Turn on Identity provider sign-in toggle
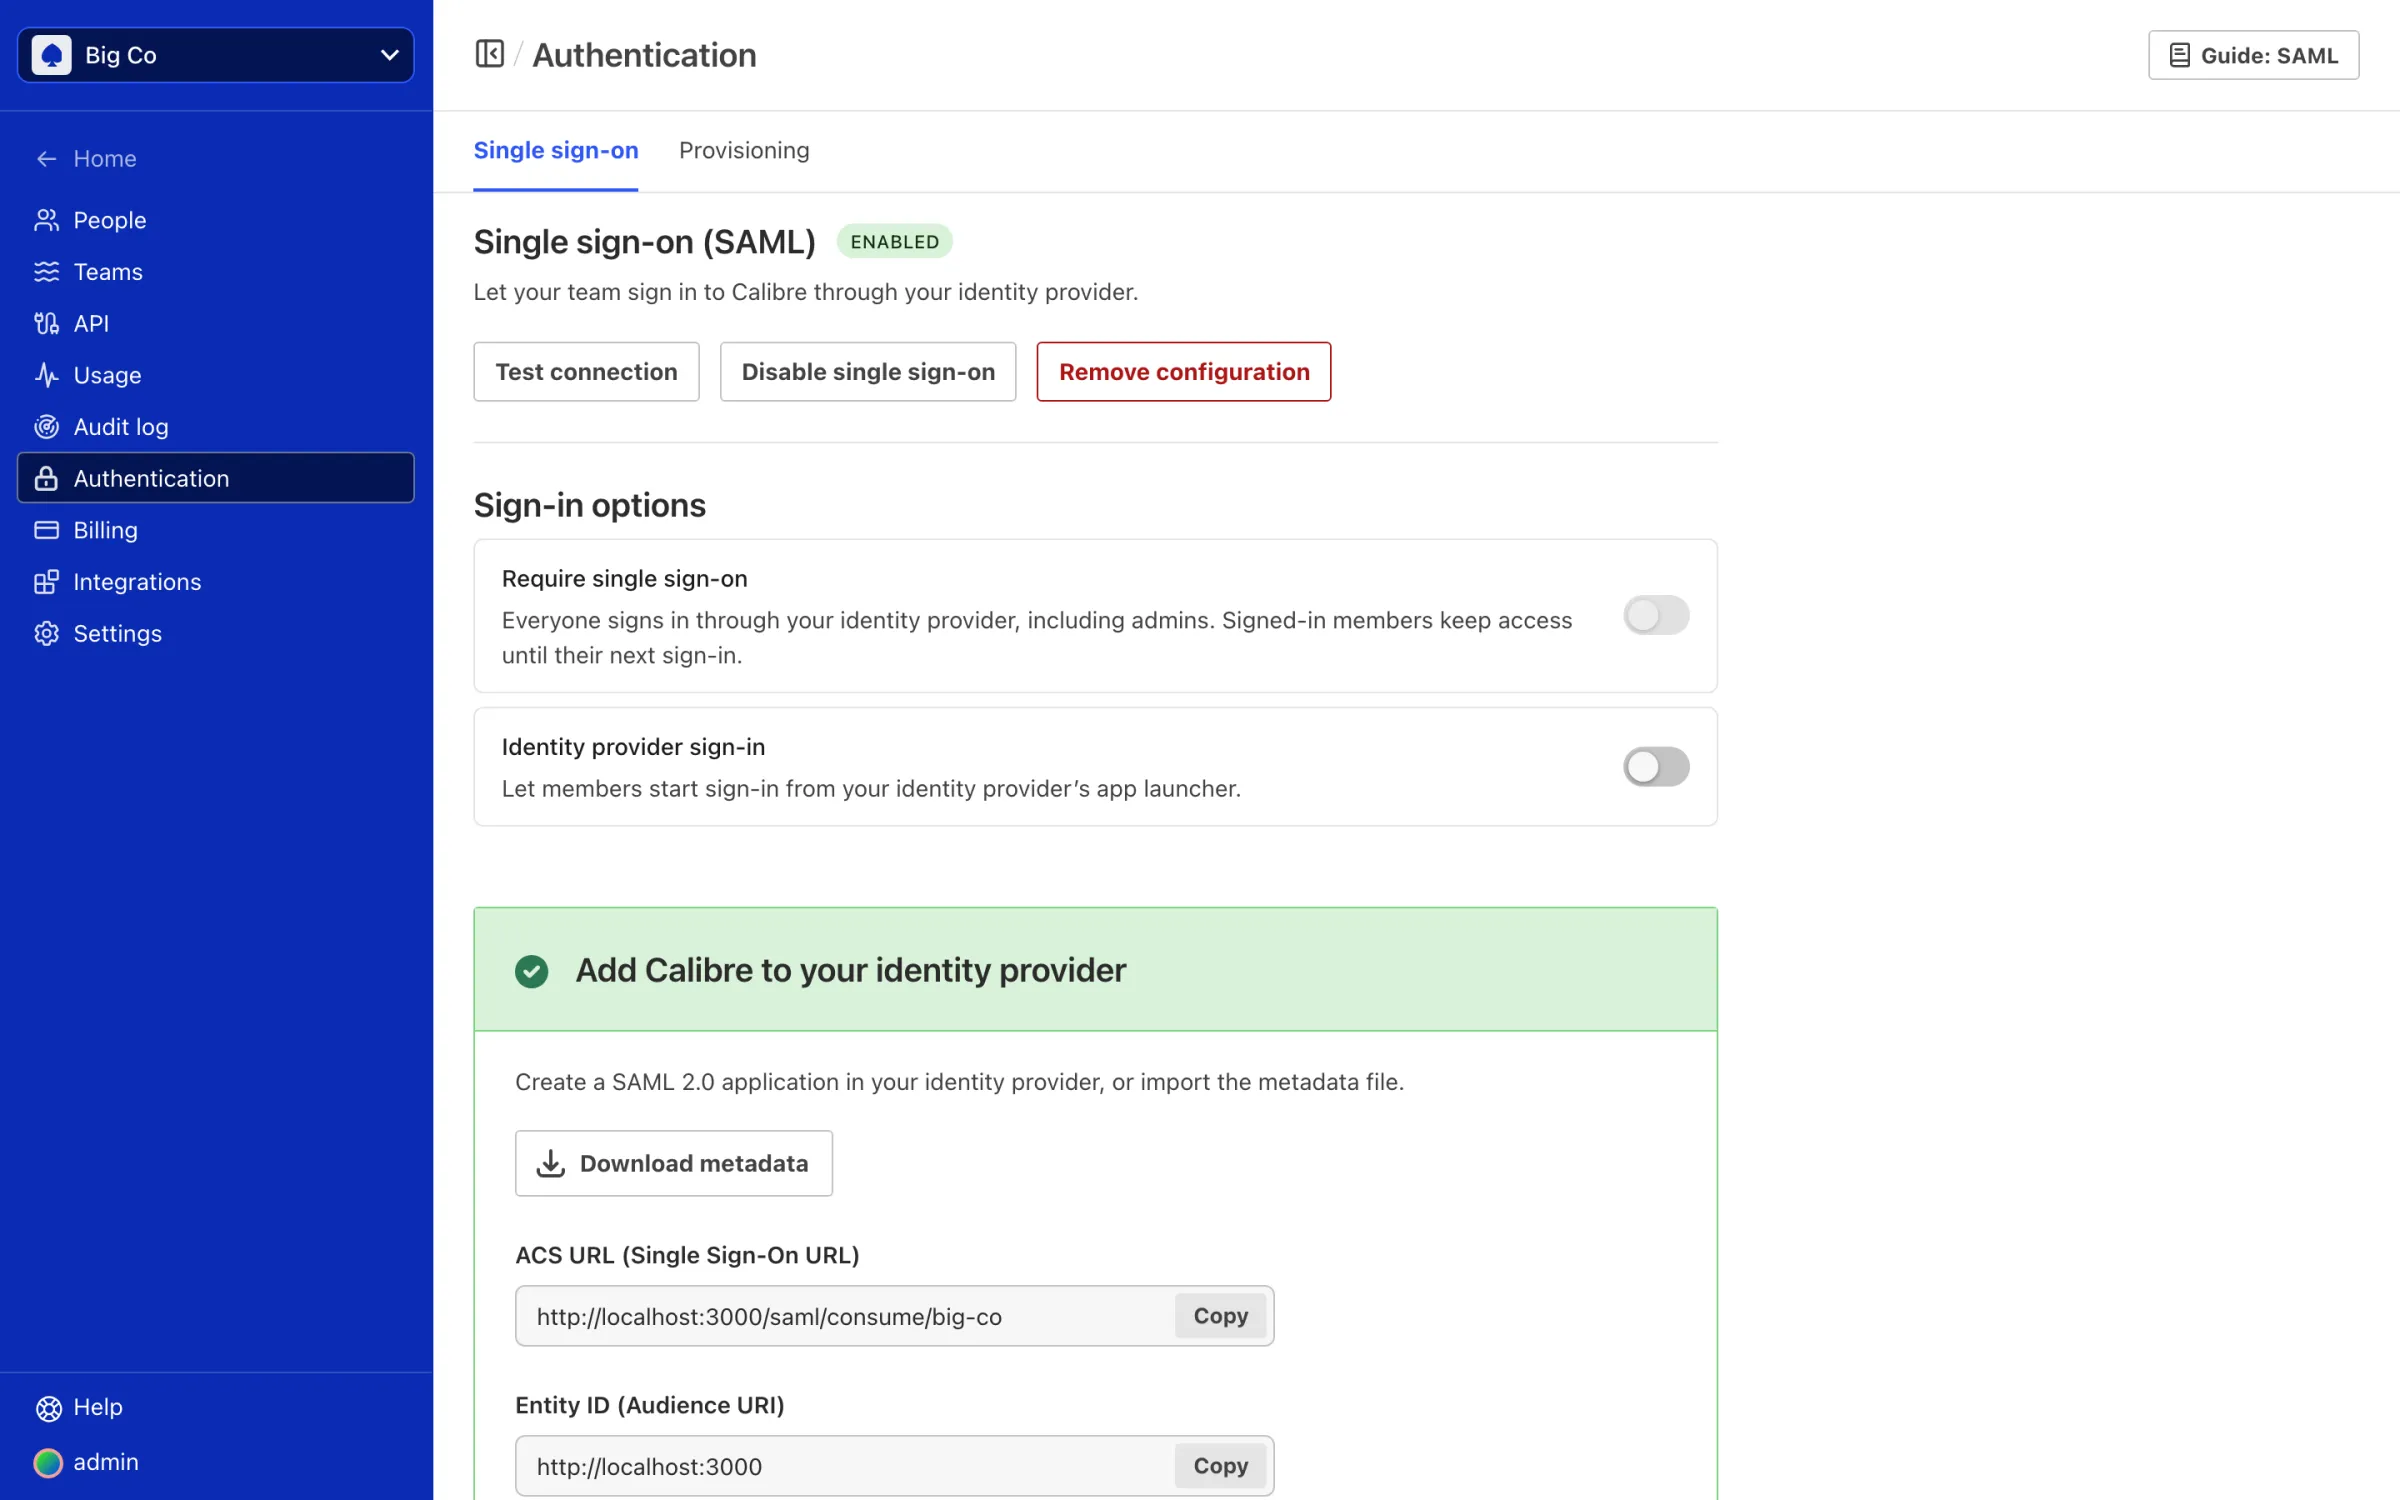This screenshot has width=2400, height=1500. click(1656, 767)
